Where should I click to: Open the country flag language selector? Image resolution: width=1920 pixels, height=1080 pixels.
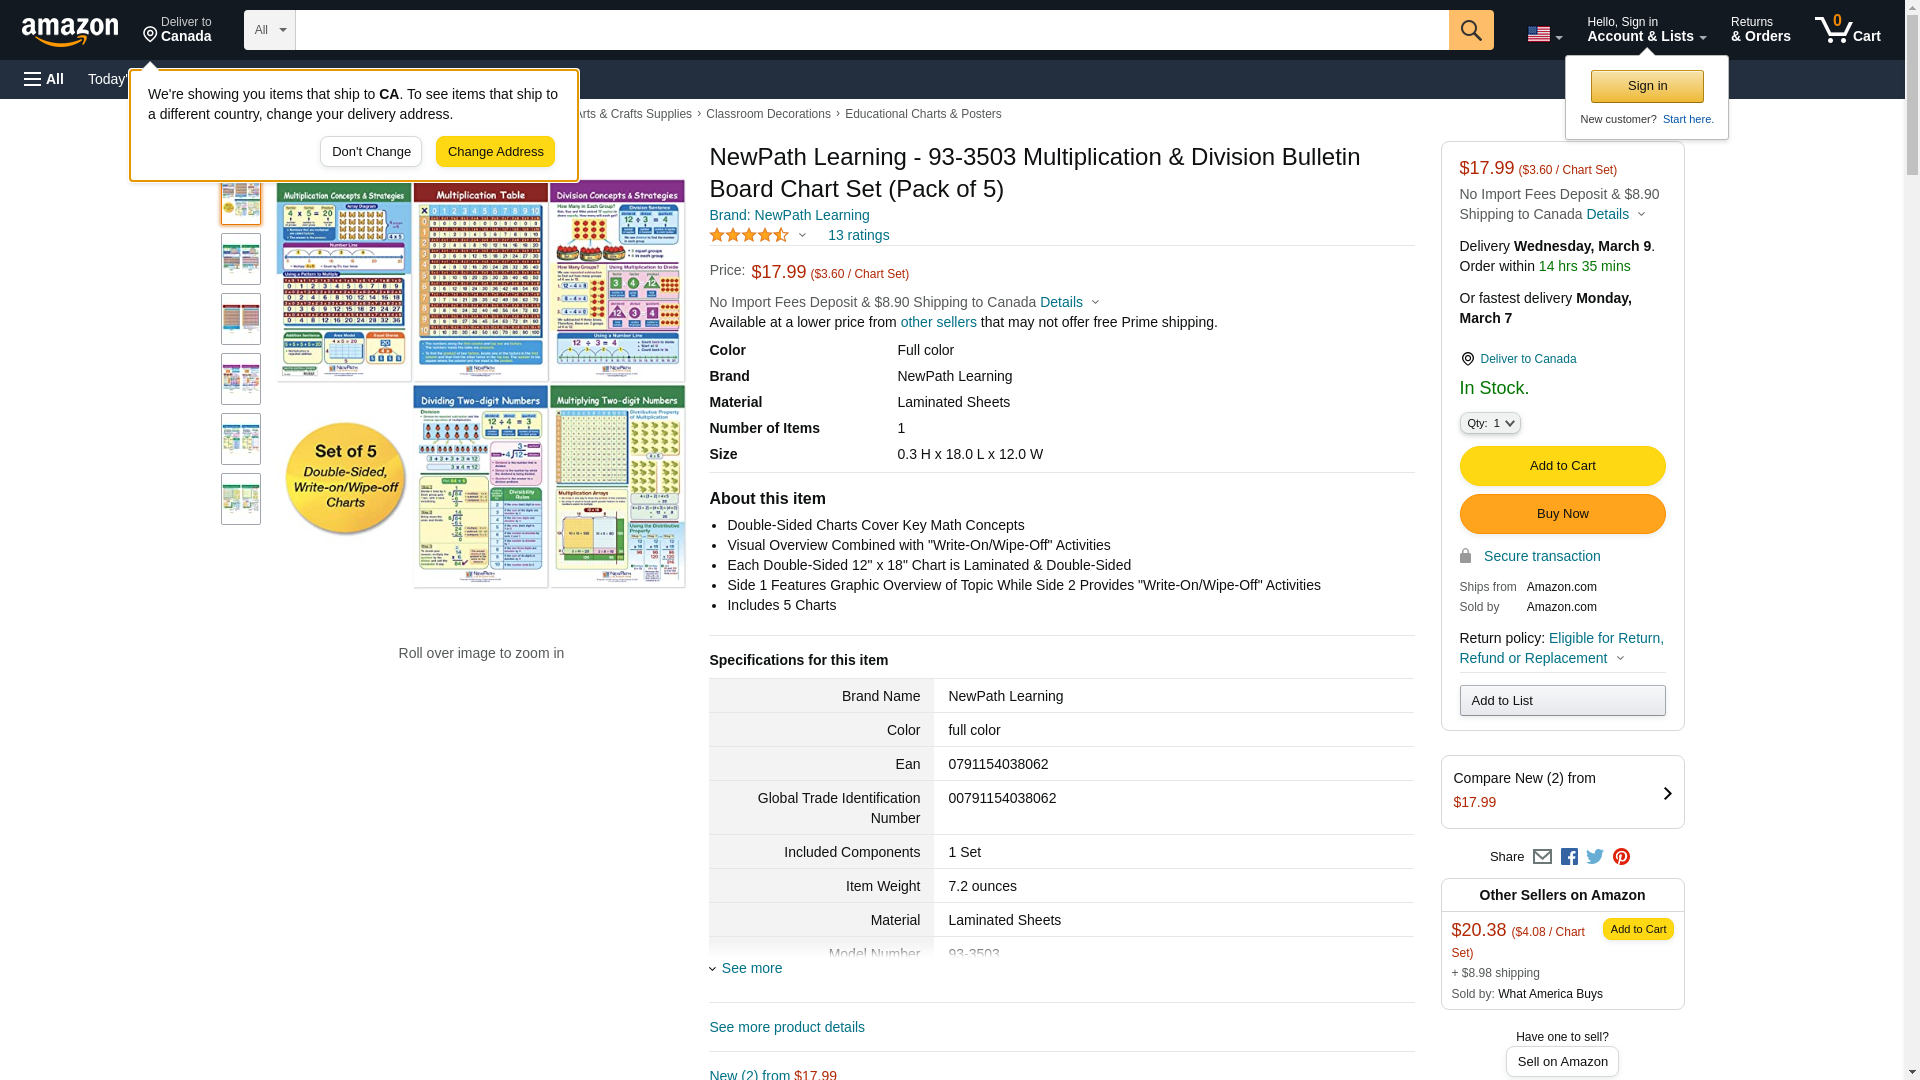coord(1544,34)
